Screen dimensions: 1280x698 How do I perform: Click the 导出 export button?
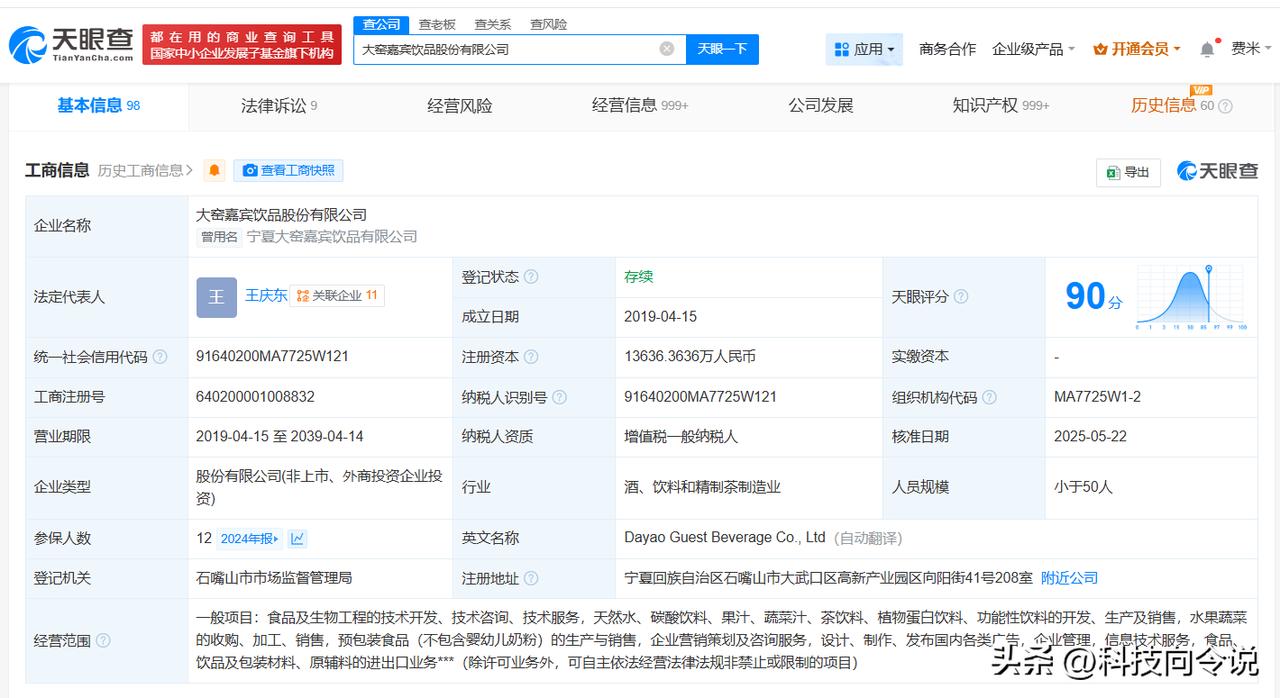(1128, 173)
